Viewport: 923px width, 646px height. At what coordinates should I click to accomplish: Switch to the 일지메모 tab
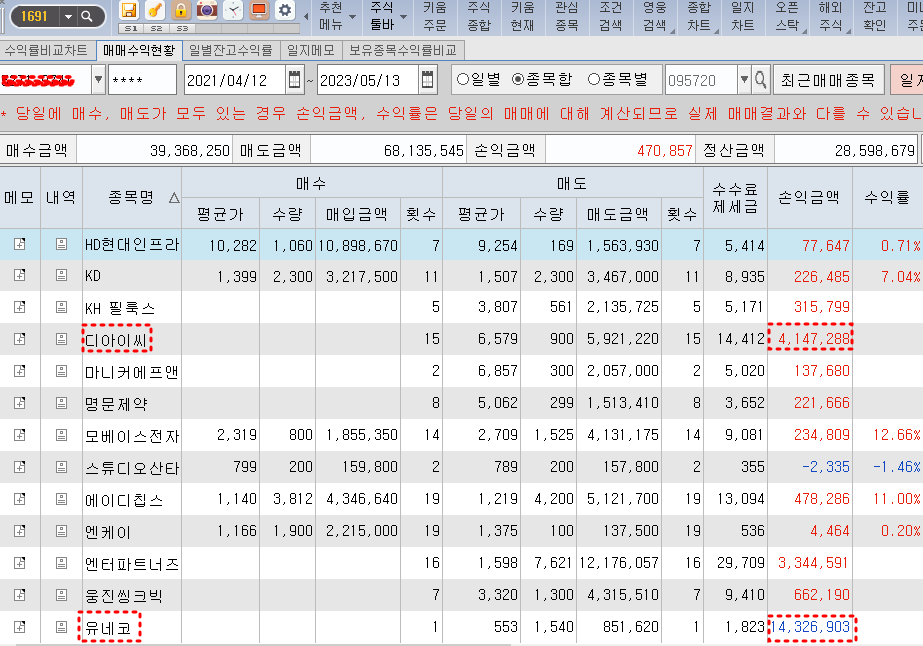[x=311, y=51]
